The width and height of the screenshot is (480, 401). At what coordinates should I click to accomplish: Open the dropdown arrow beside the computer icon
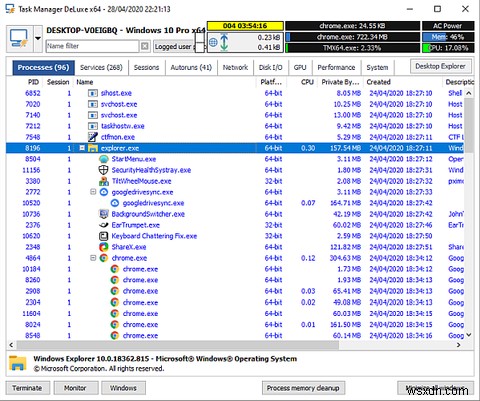38,39
